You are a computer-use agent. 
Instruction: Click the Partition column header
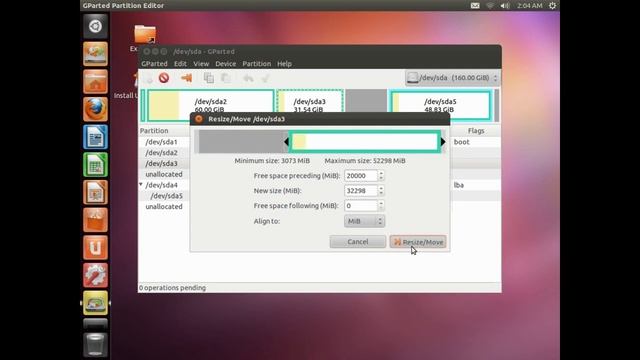click(x=154, y=131)
